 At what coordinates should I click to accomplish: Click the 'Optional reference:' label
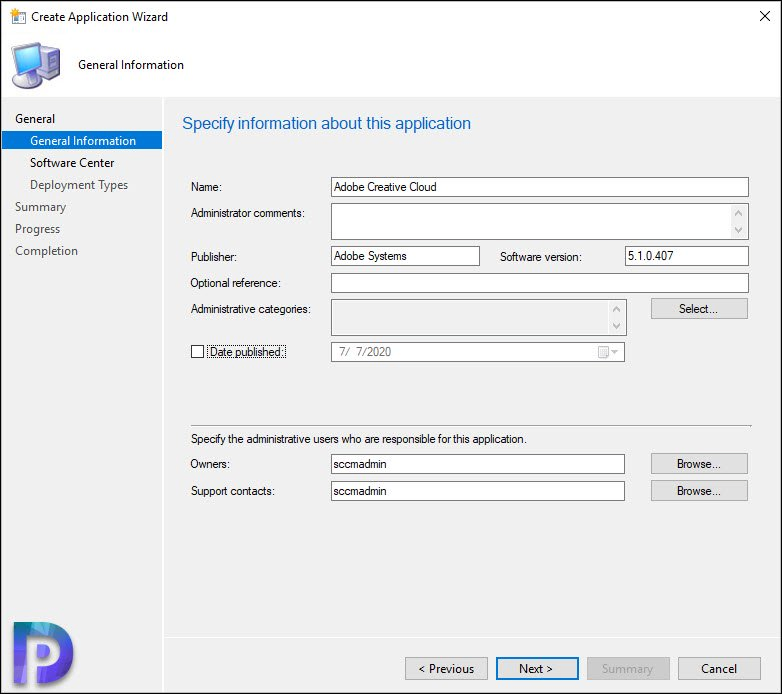point(235,283)
